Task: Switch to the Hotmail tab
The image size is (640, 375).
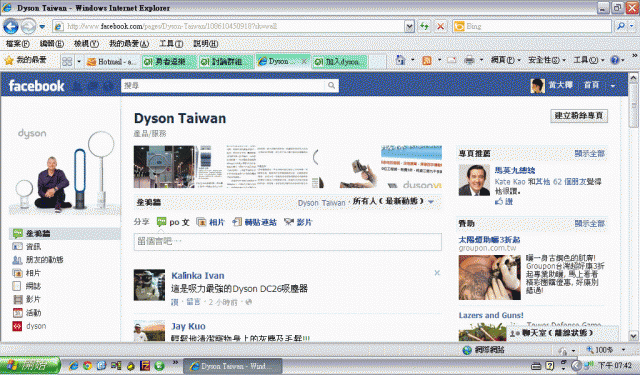Action: coord(112,62)
